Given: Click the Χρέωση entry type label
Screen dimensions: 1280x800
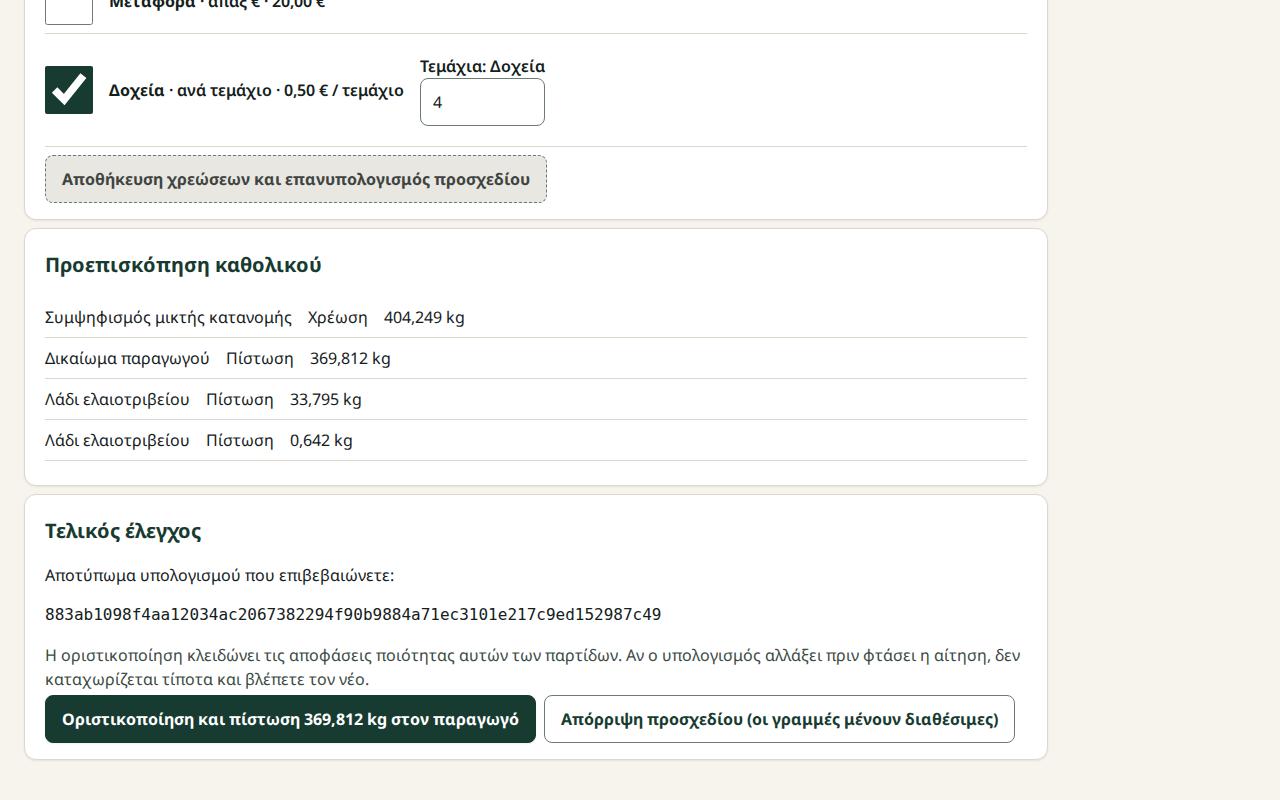Looking at the screenshot, I should [338, 317].
